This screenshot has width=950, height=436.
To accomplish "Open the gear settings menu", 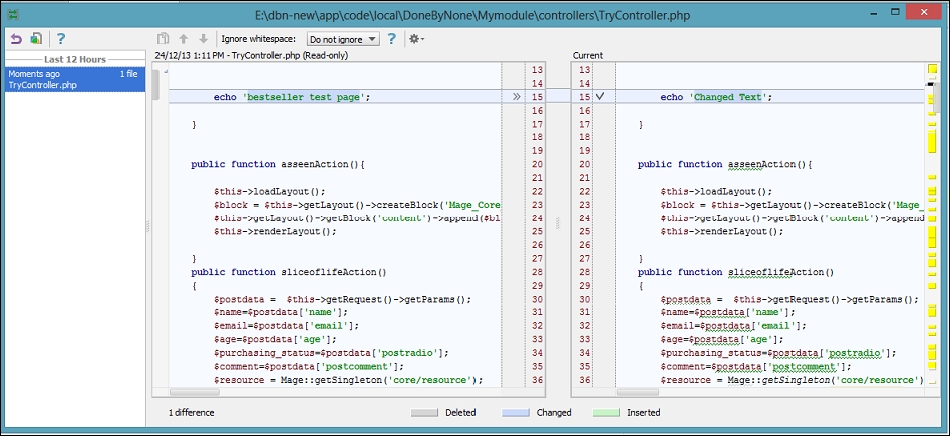I will tap(416, 39).
